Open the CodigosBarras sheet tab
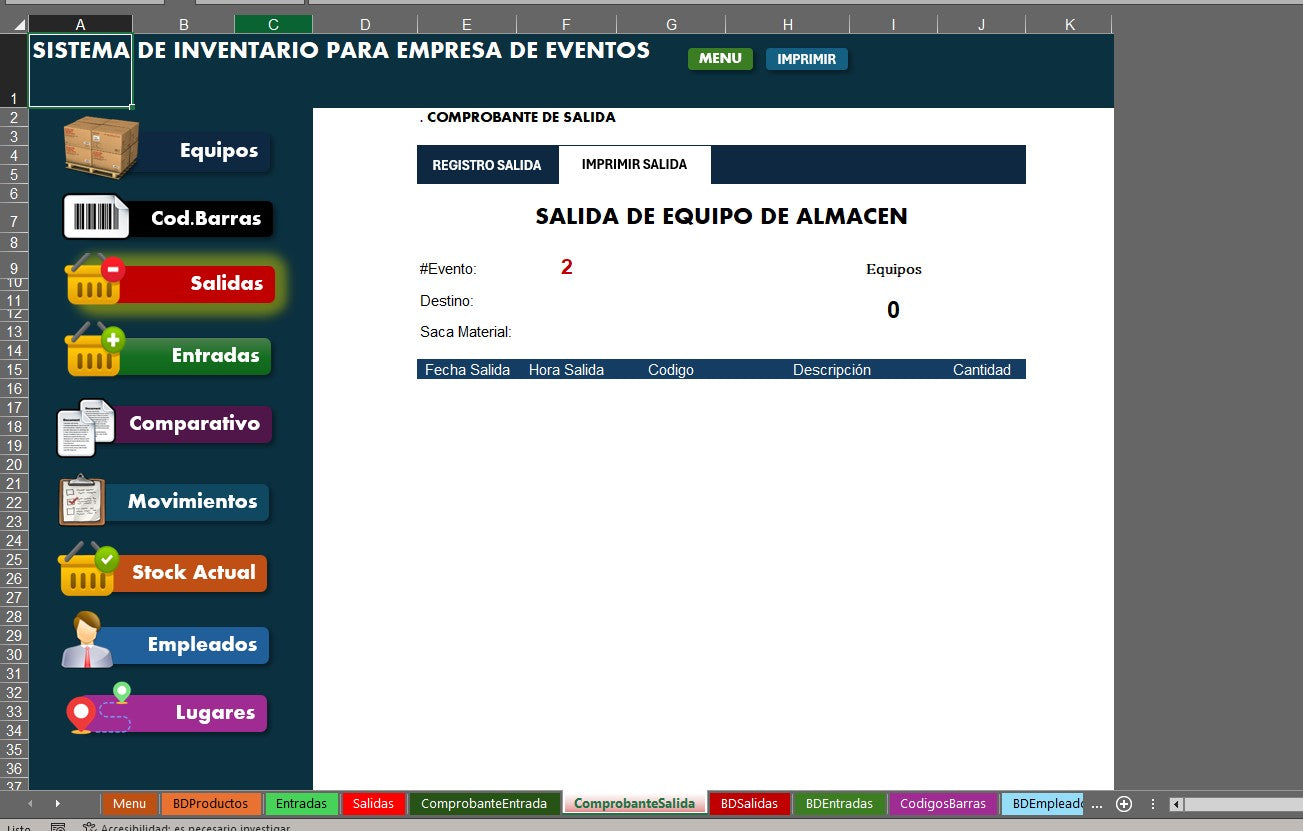 coord(943,804)
